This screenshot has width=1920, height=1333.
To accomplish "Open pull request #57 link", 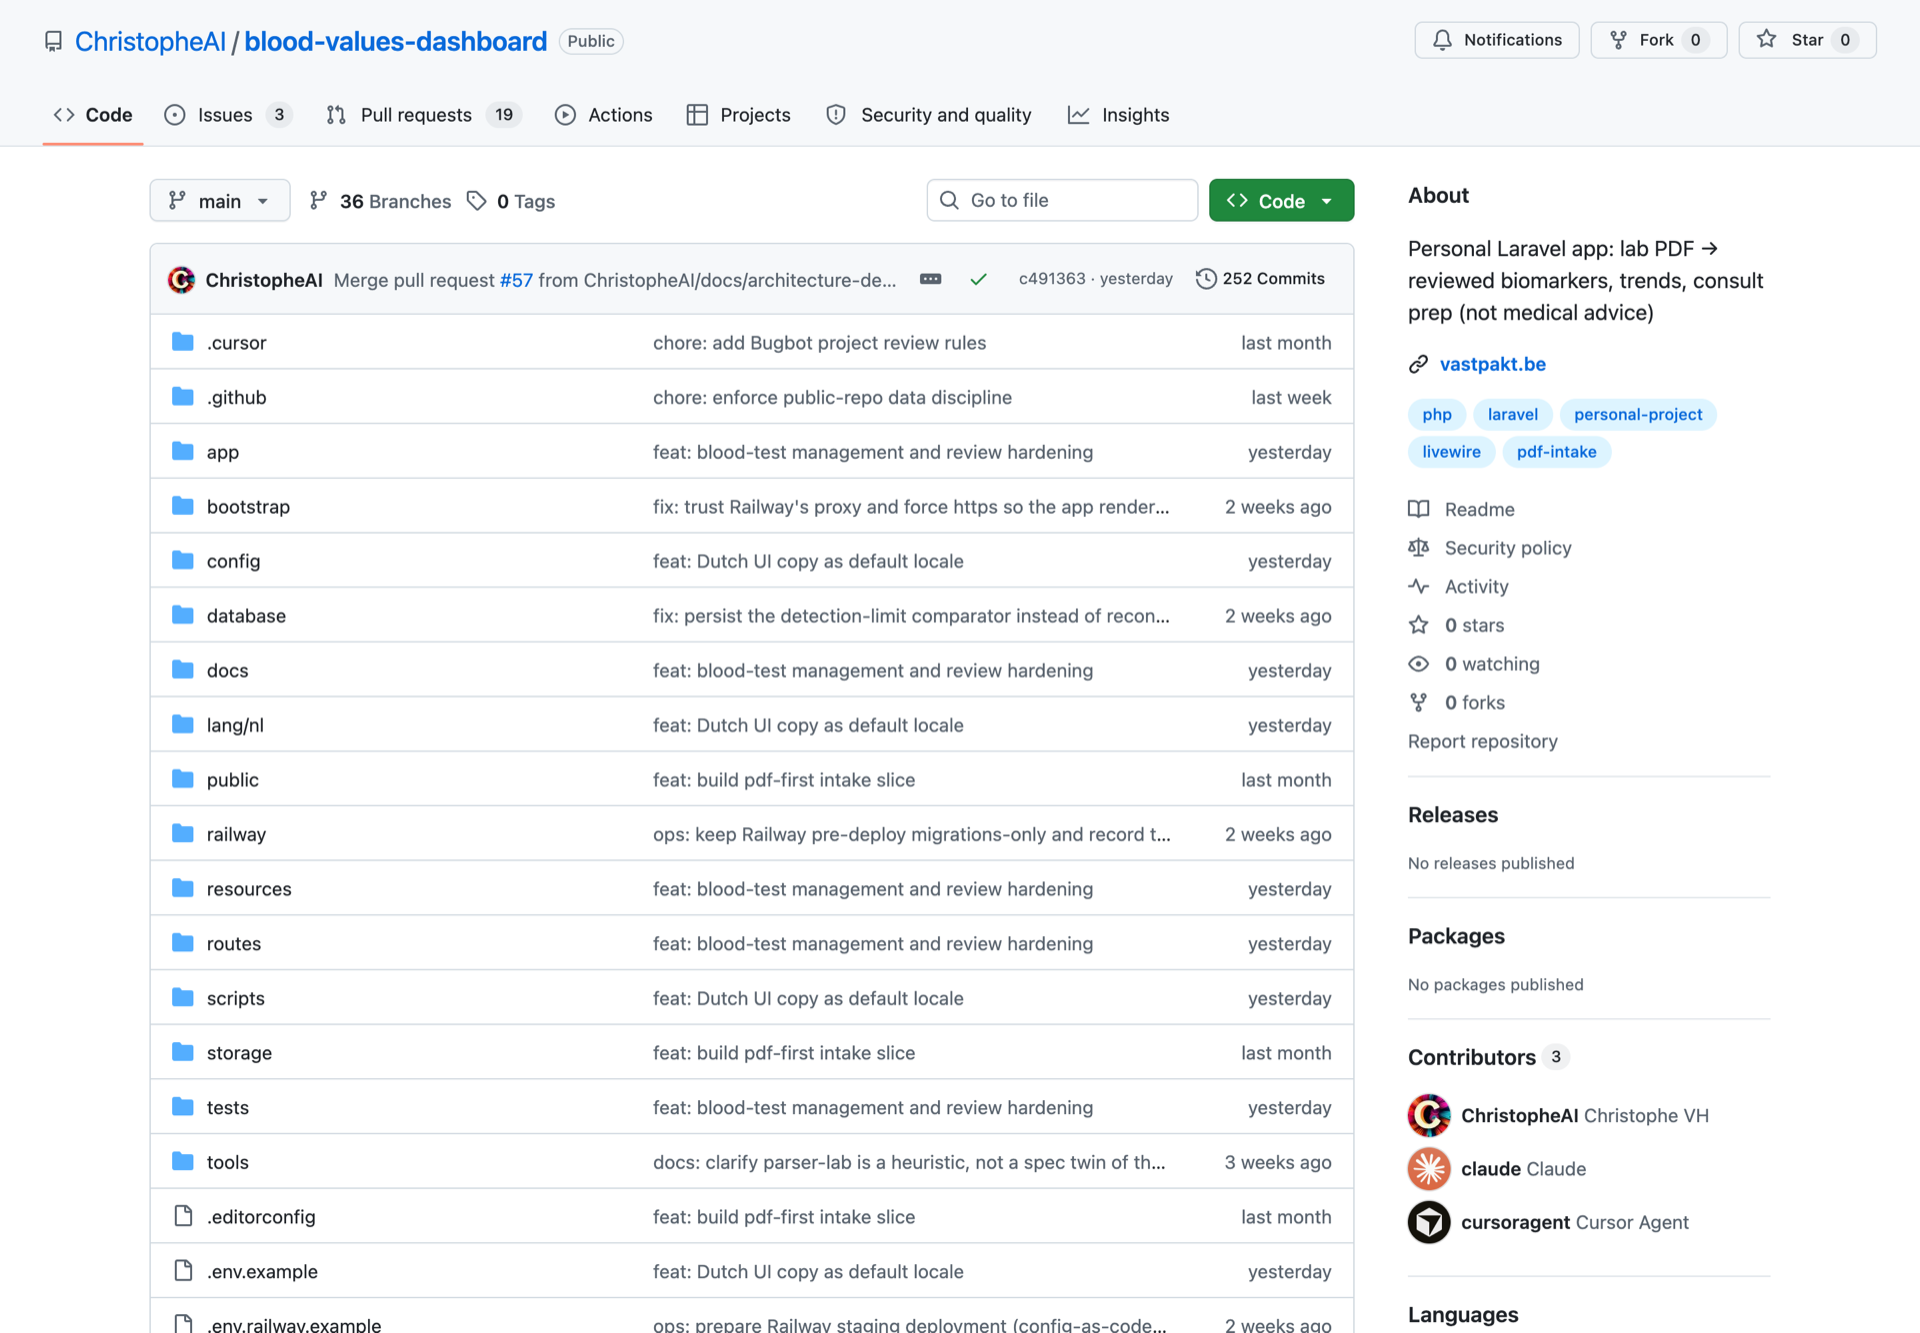I will (516, 280).
